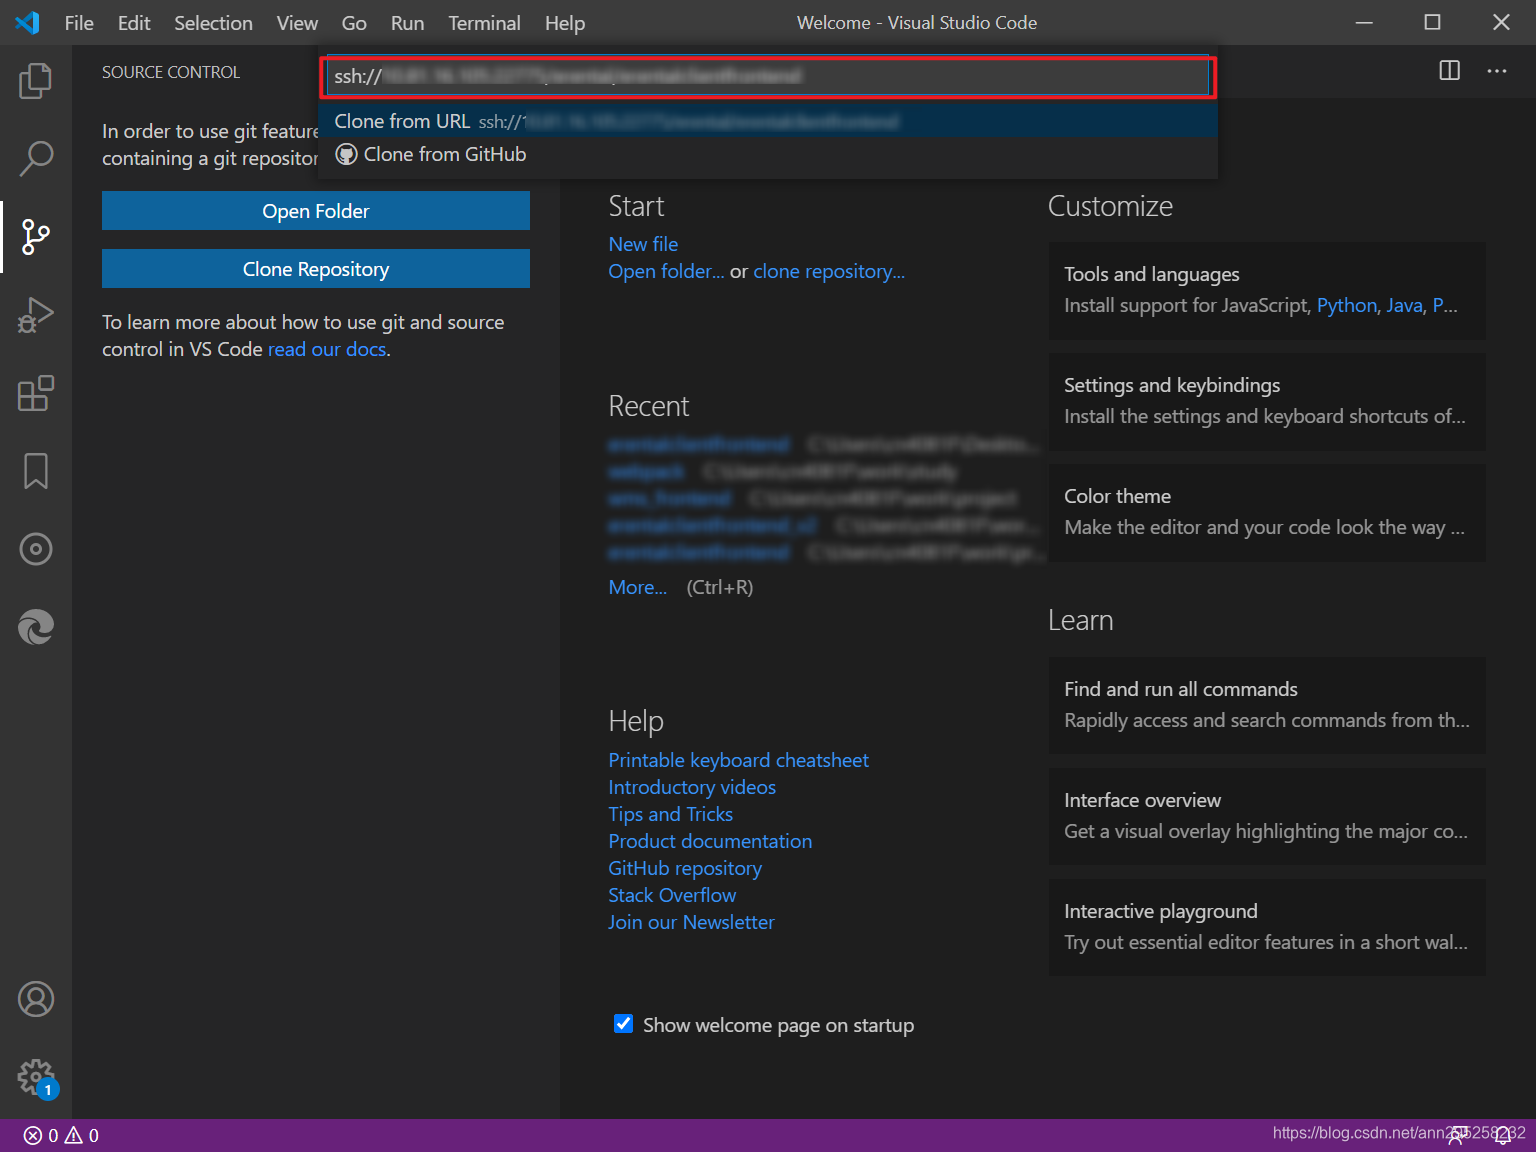Click the Java link in Tools and languages

point(1404,305)
